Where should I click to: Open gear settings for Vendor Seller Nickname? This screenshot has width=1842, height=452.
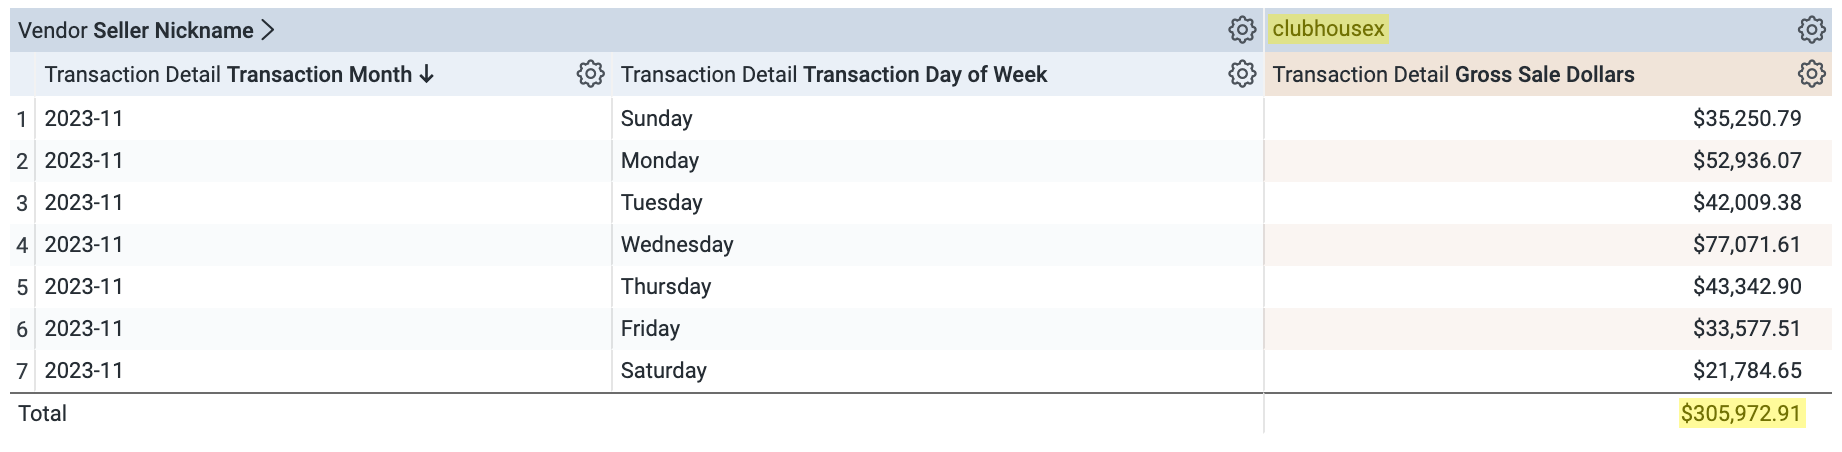coord(1242,30)
